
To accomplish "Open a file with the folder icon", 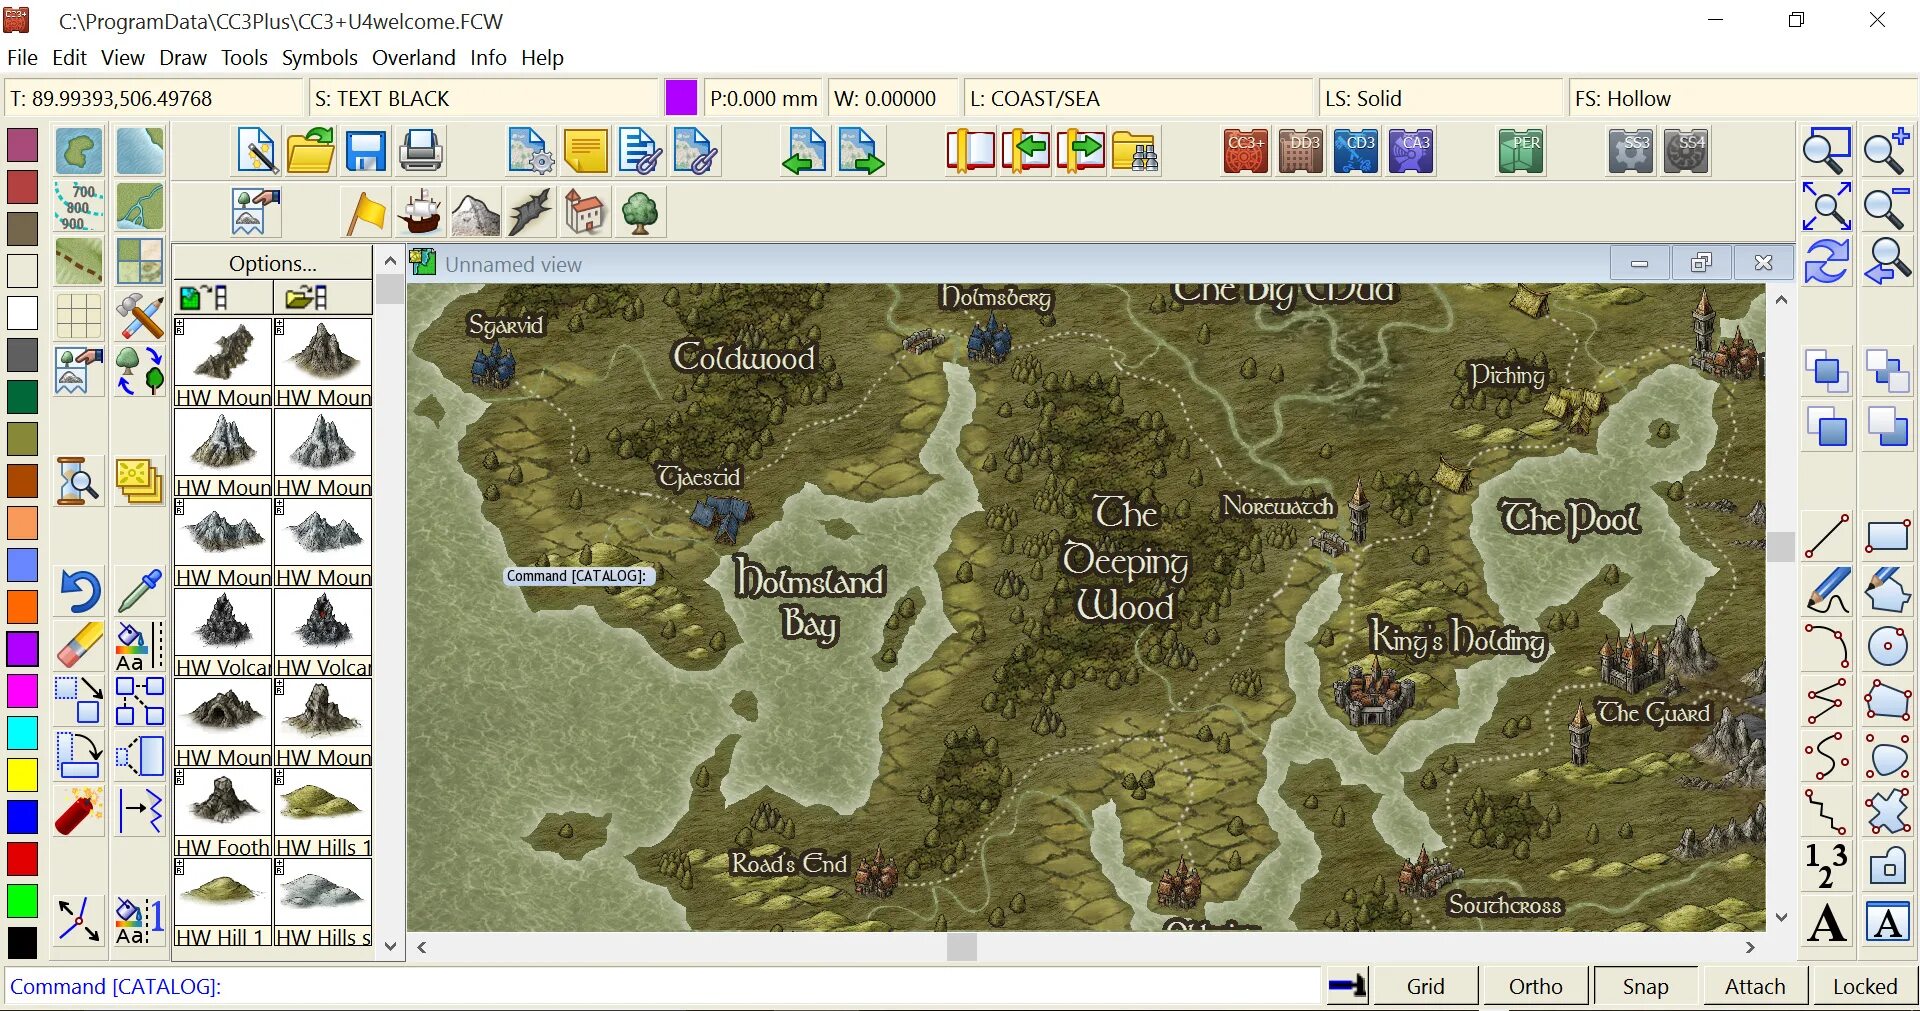I will [311, 152].
